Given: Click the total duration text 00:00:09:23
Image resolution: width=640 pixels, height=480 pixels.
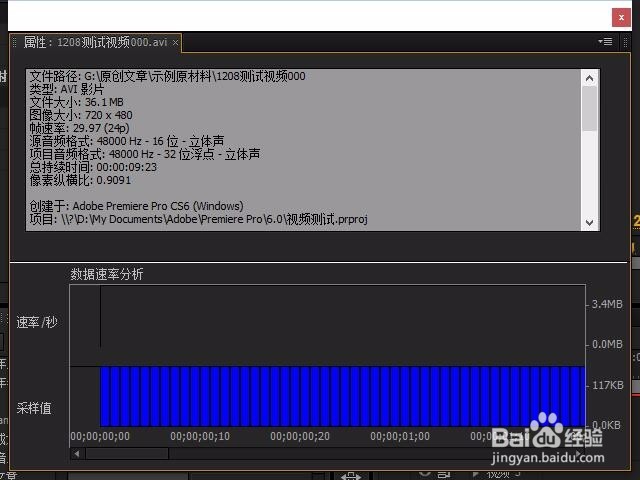Looking at the screenshot, I should click(93, 167).
